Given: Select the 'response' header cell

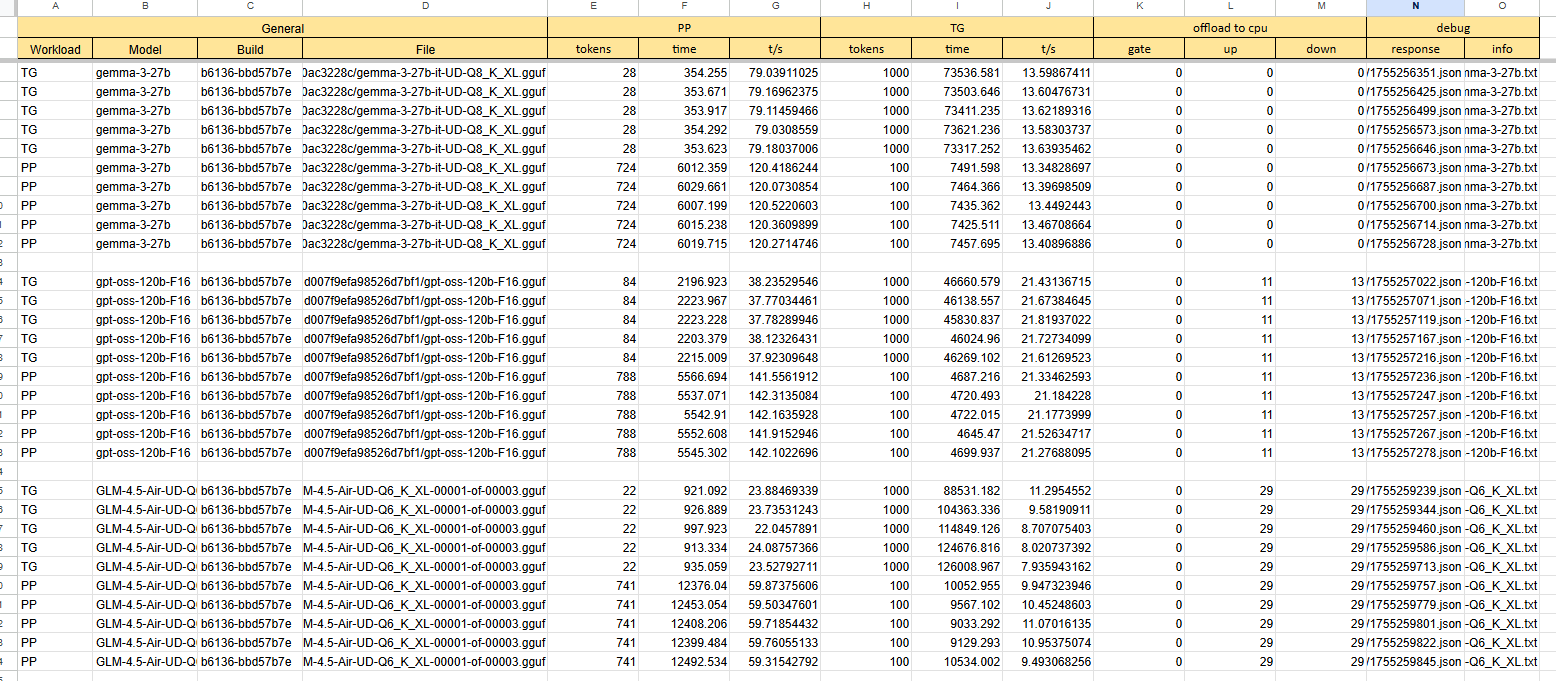Looking at the screenshot, I should 1415,49.
